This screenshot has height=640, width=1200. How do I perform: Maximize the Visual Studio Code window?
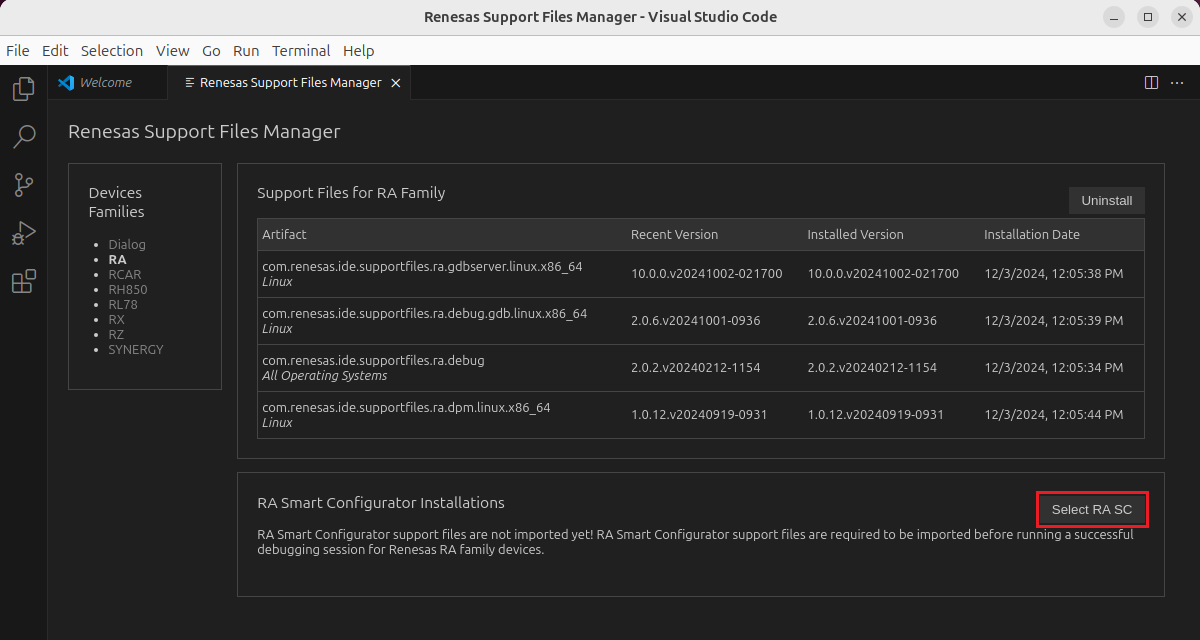tap(1147, 17)
